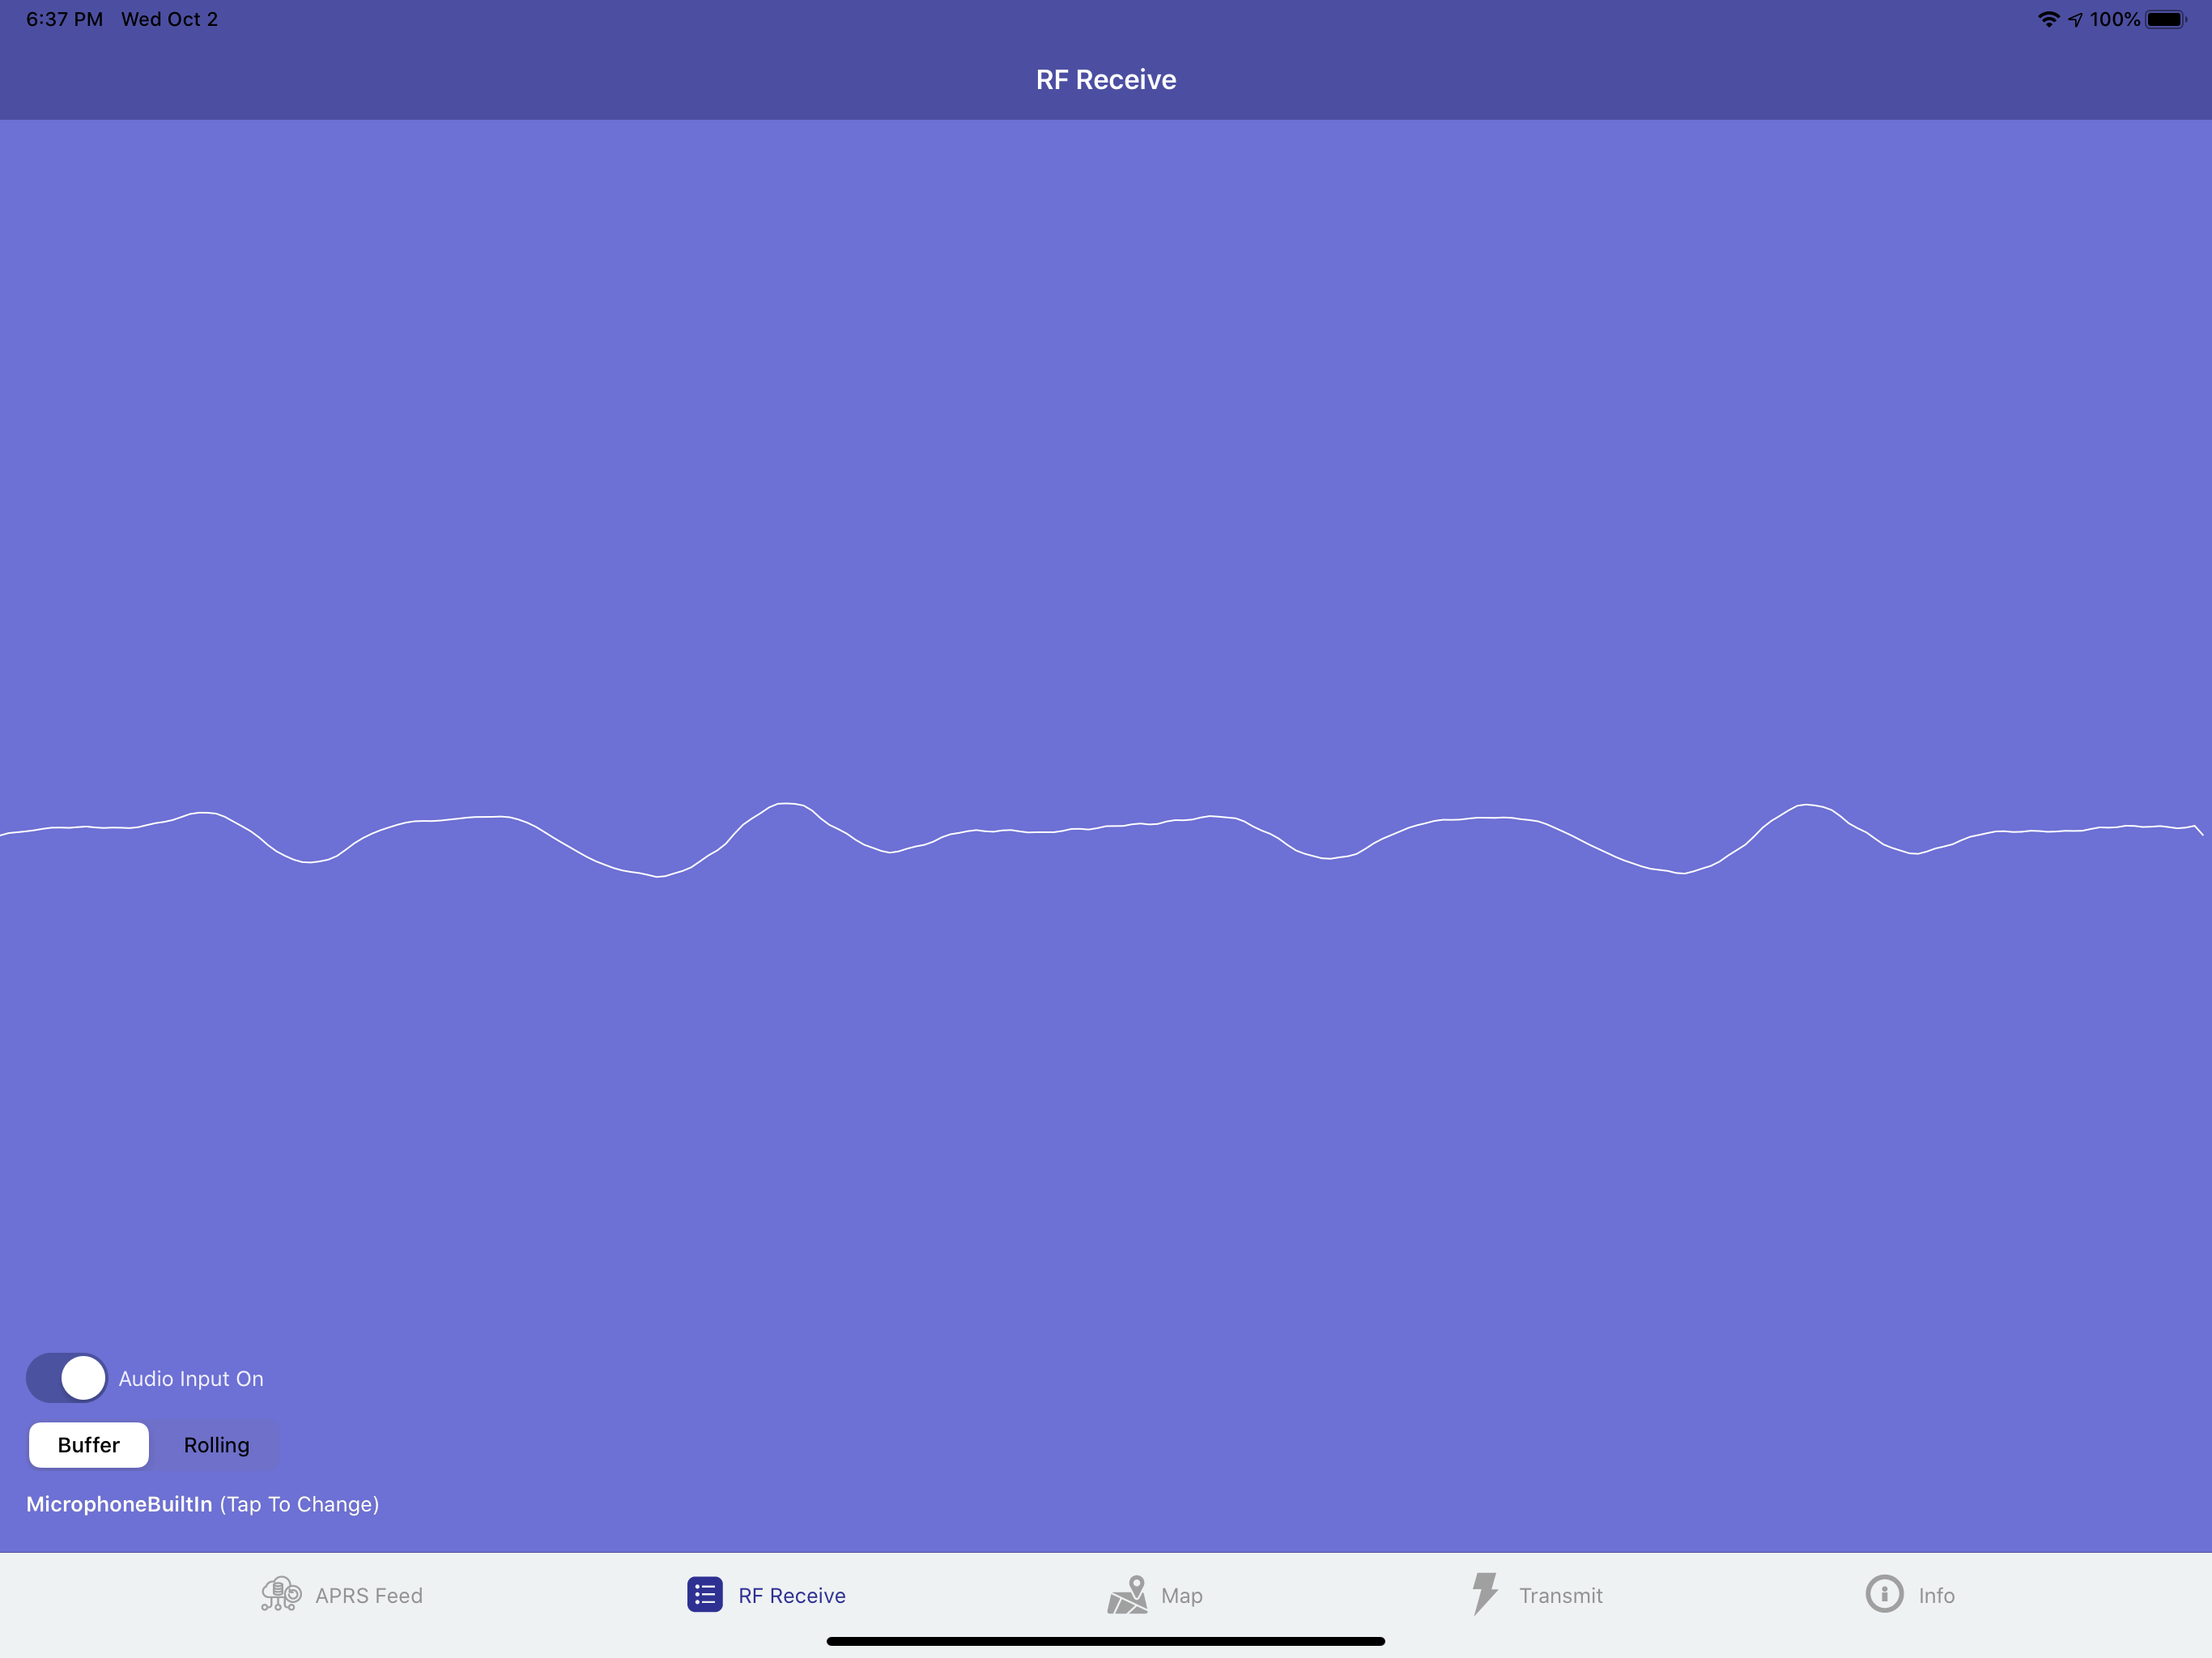The width and height of the screenshot is (2212, 1658).
Task: Tap the APRS Feed cloud icon
Action: point(280,1594)
